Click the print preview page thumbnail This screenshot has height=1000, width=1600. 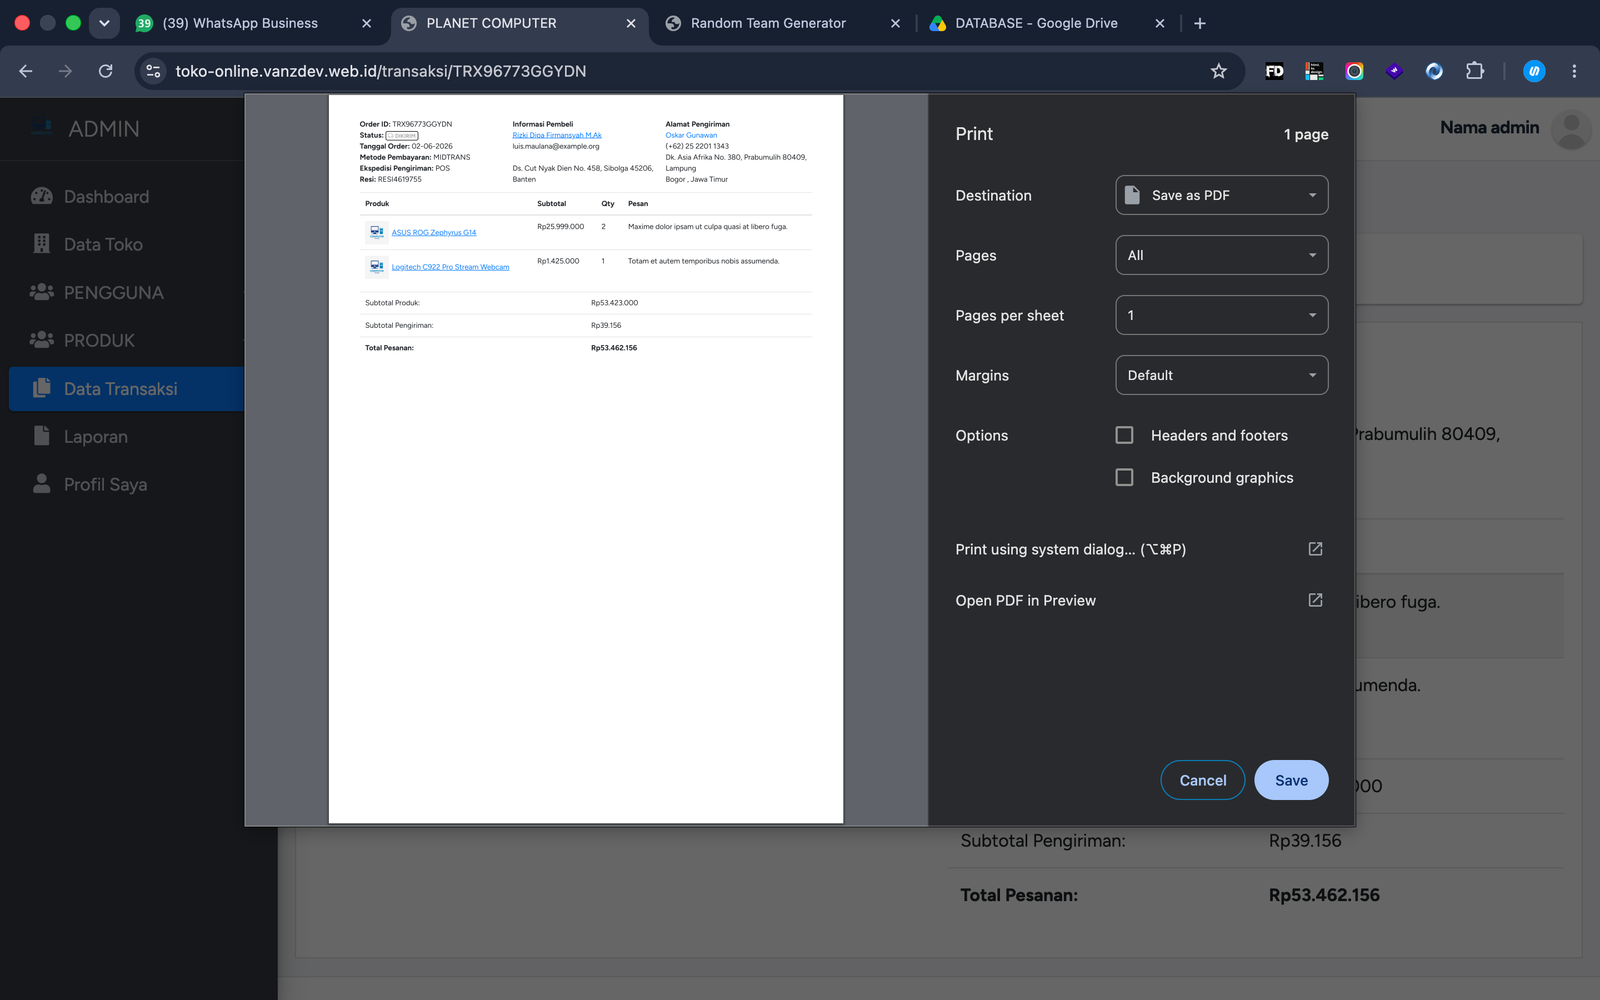tap(586, 459)
